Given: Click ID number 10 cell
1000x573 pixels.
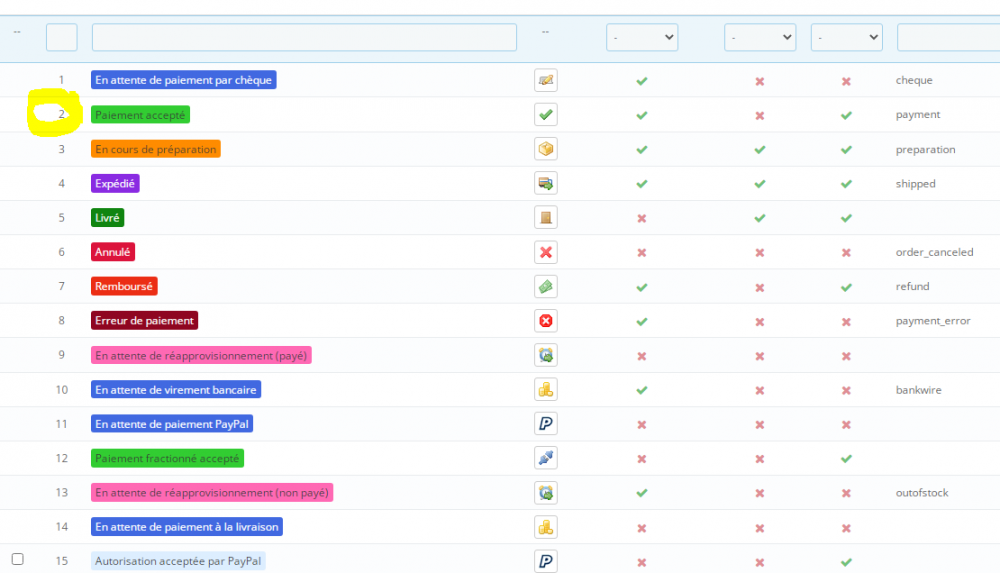Looking at the screenshot, I should (x=62, y=390).
